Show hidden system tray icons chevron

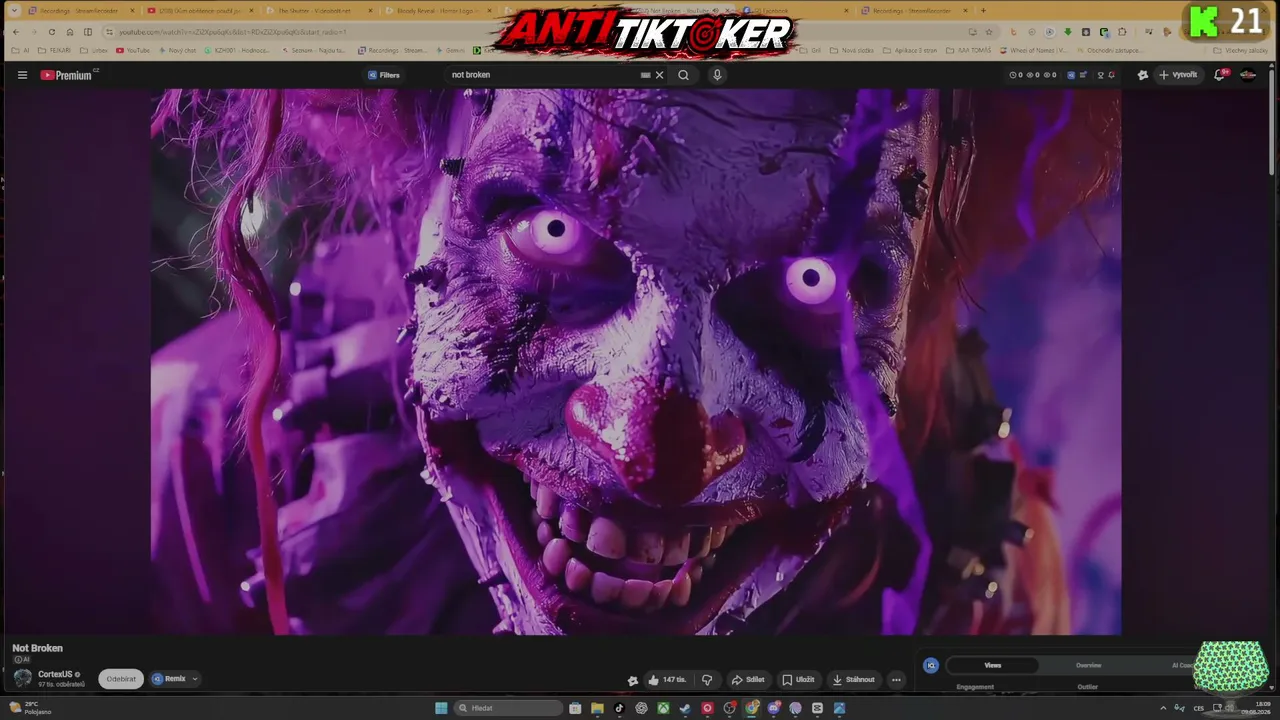[1164, 708]
